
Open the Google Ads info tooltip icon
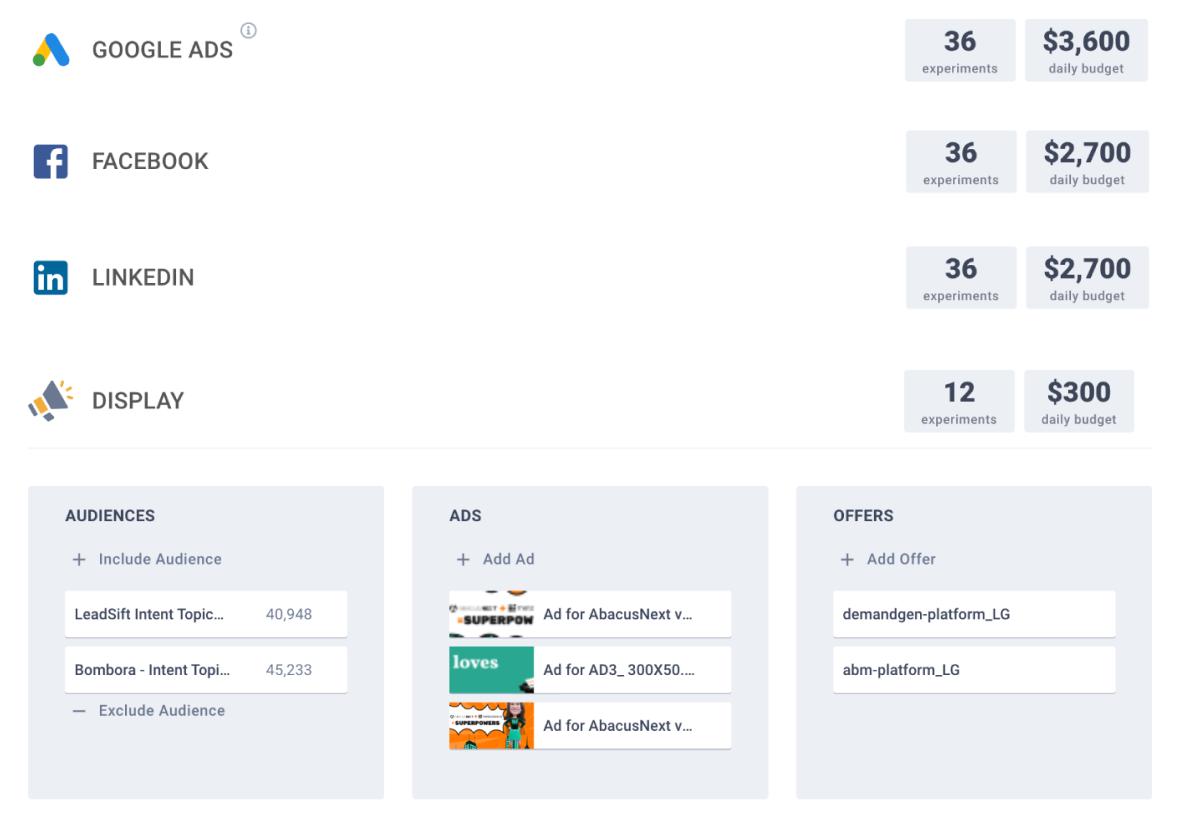point(248,31)
